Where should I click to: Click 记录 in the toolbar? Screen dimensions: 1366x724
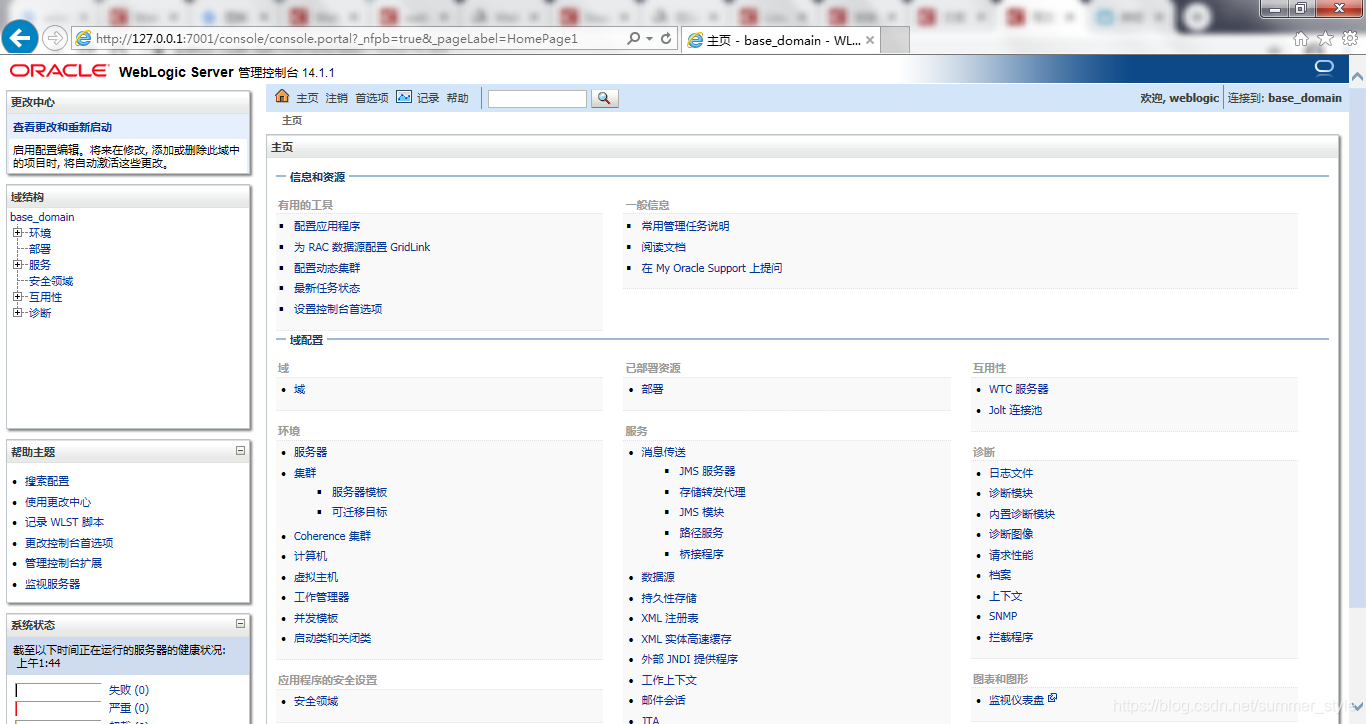click(428, 98)
